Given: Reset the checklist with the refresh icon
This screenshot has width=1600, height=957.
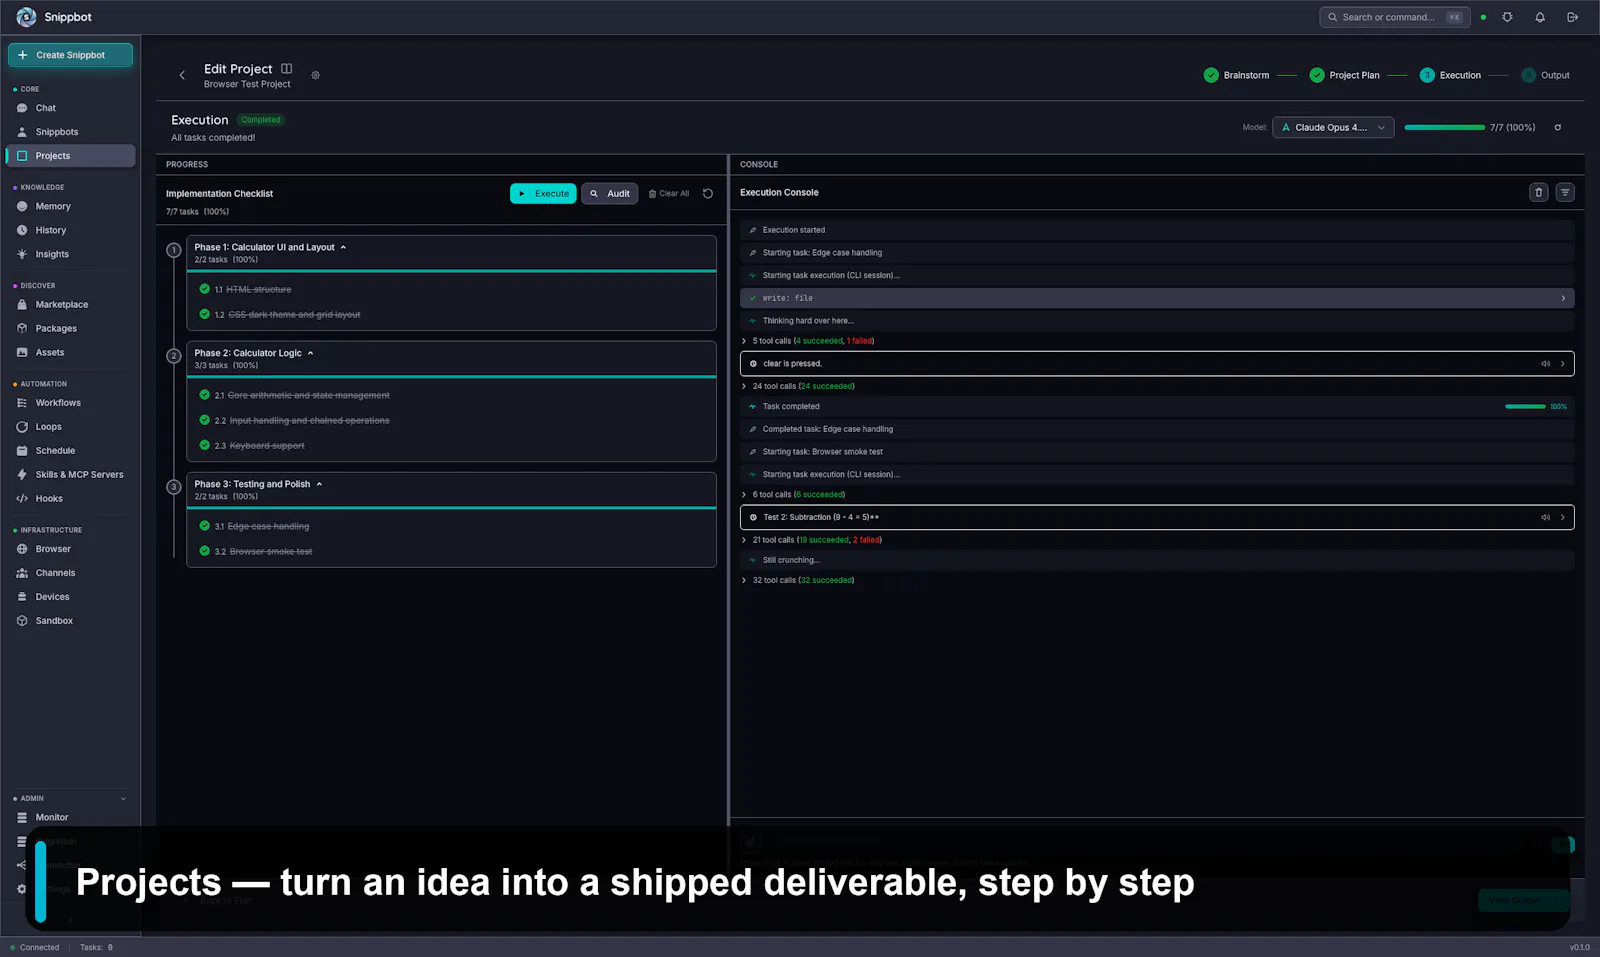Looking at the screenshot, I should click(x=708, y=194).
